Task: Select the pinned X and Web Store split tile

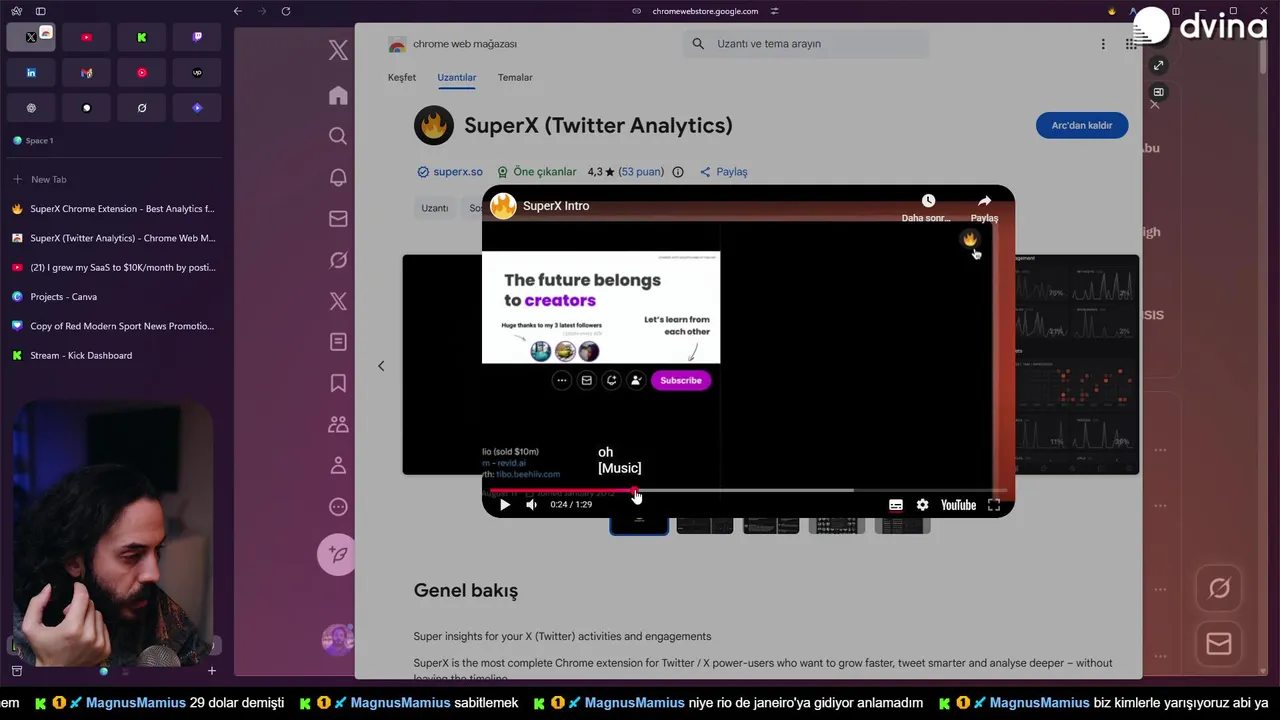Action: (x=31, y=37)
